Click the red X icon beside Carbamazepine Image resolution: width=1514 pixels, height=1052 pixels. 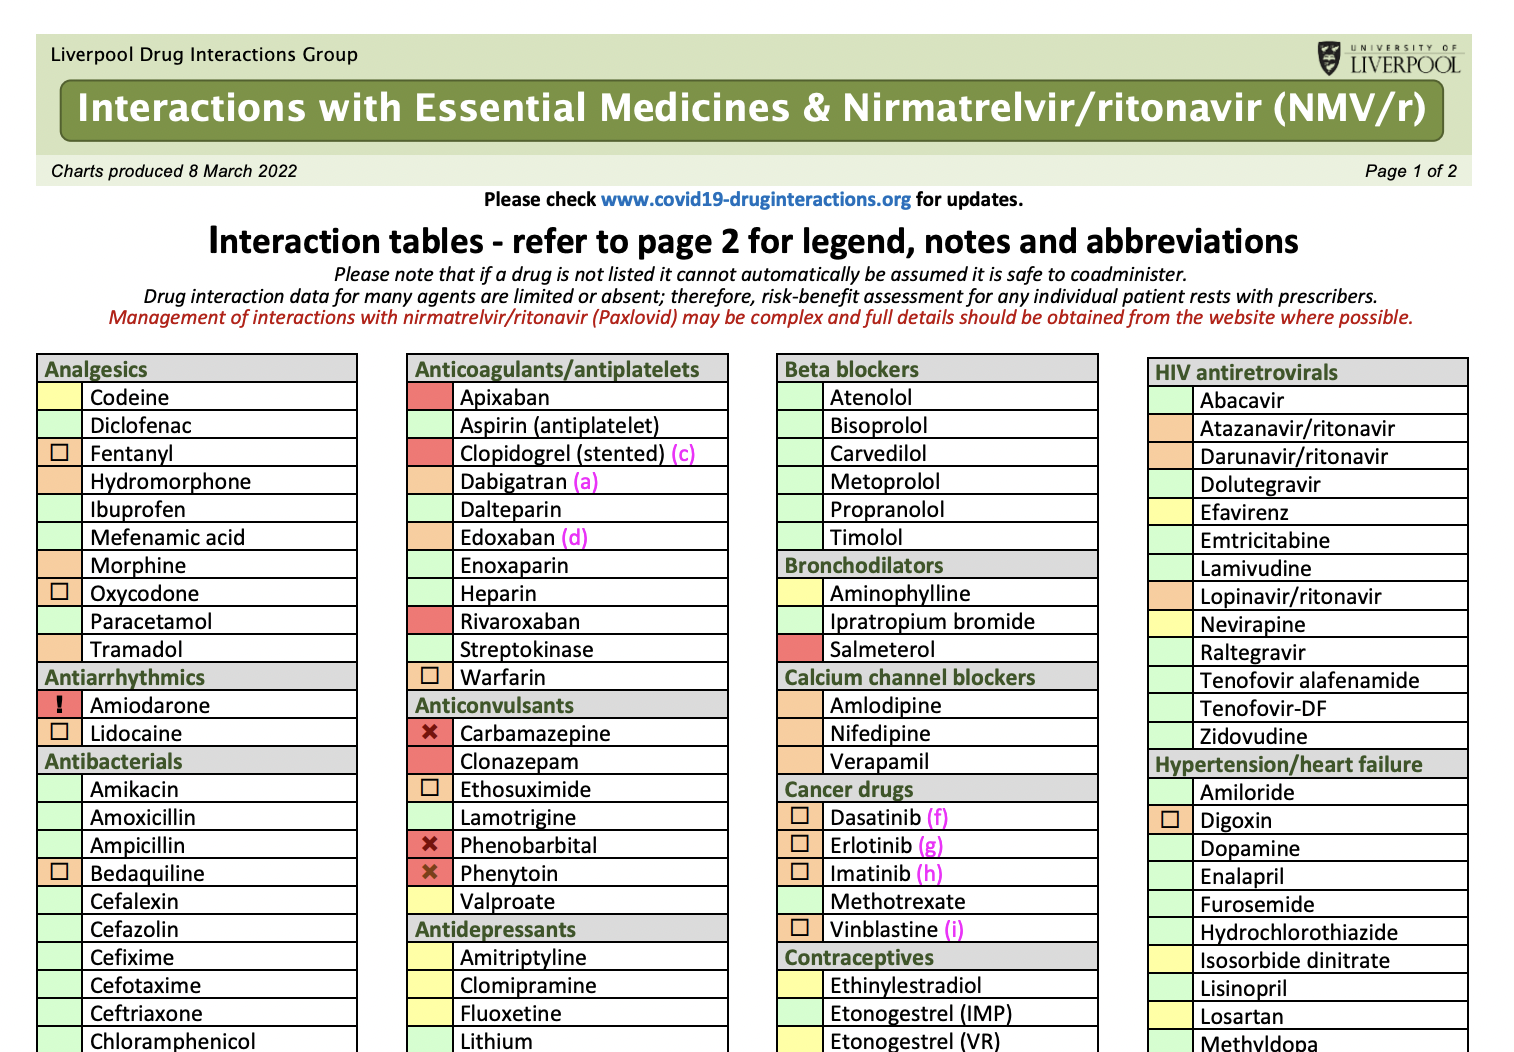(430, 732)
